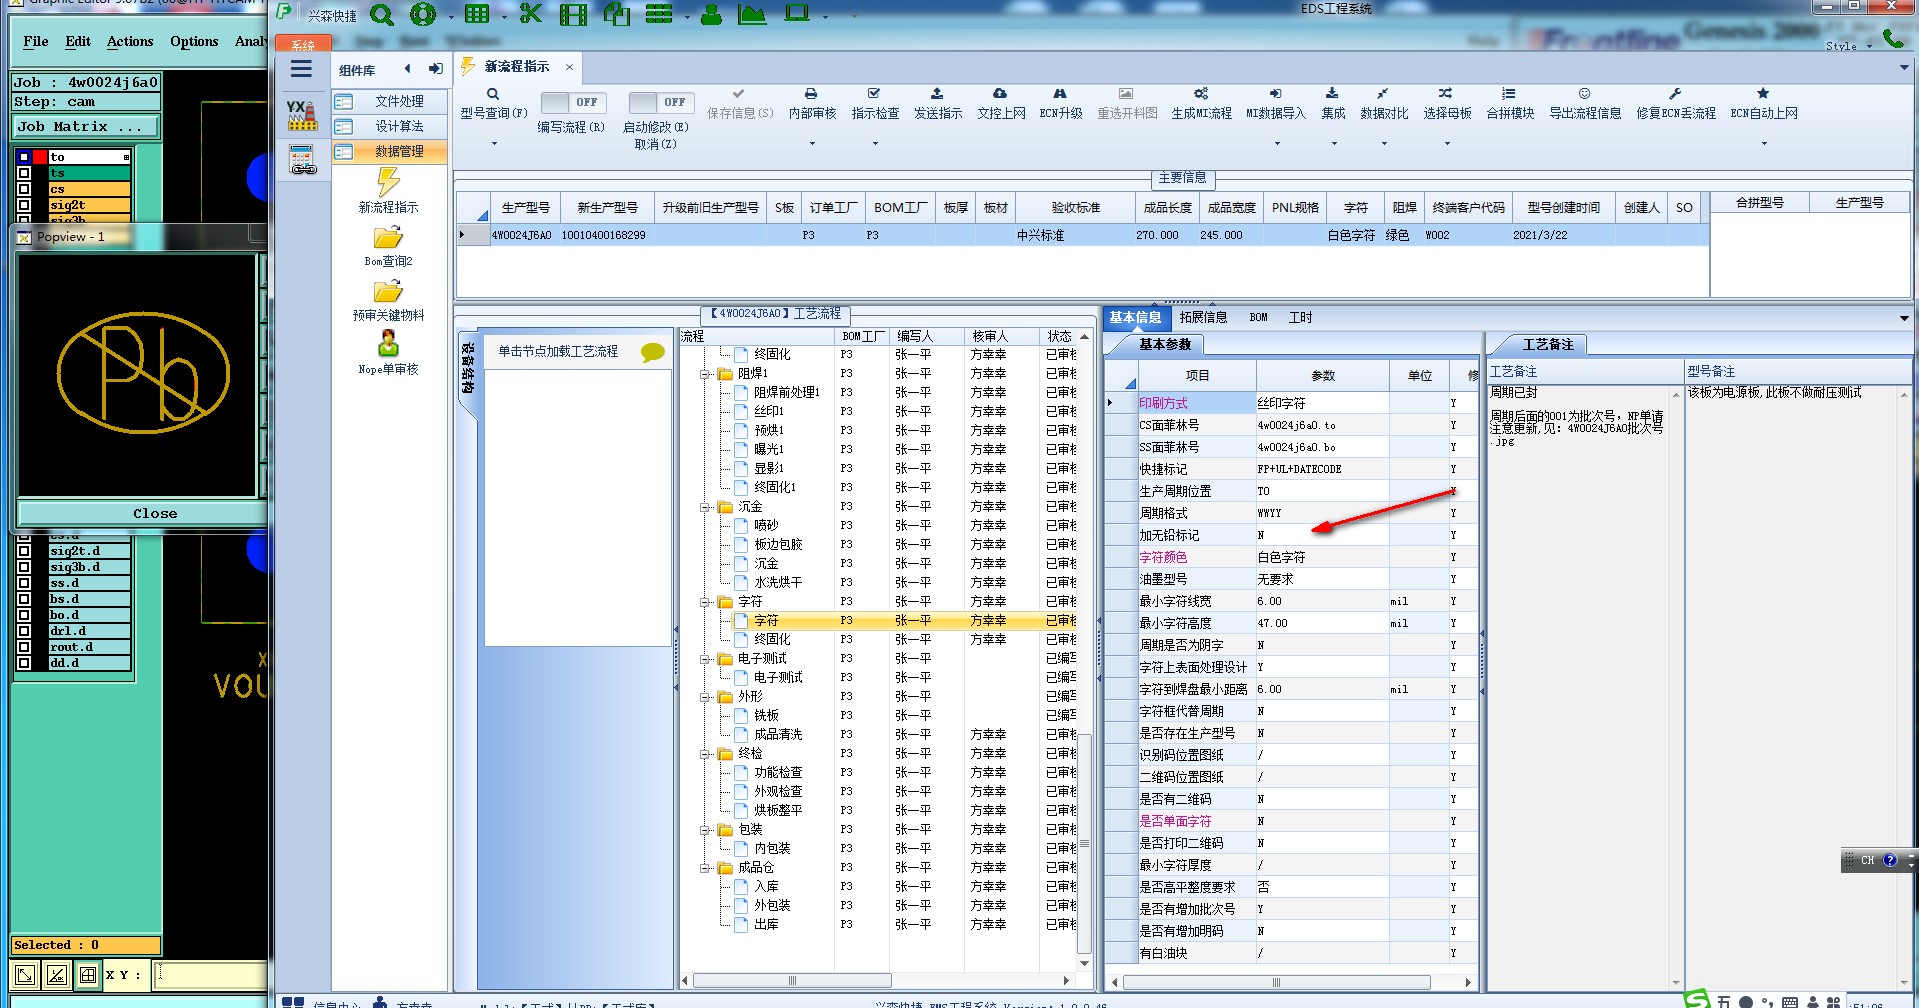
Task: Click the 导出流程信息 smiley icon
Action: click(1585, 93)
